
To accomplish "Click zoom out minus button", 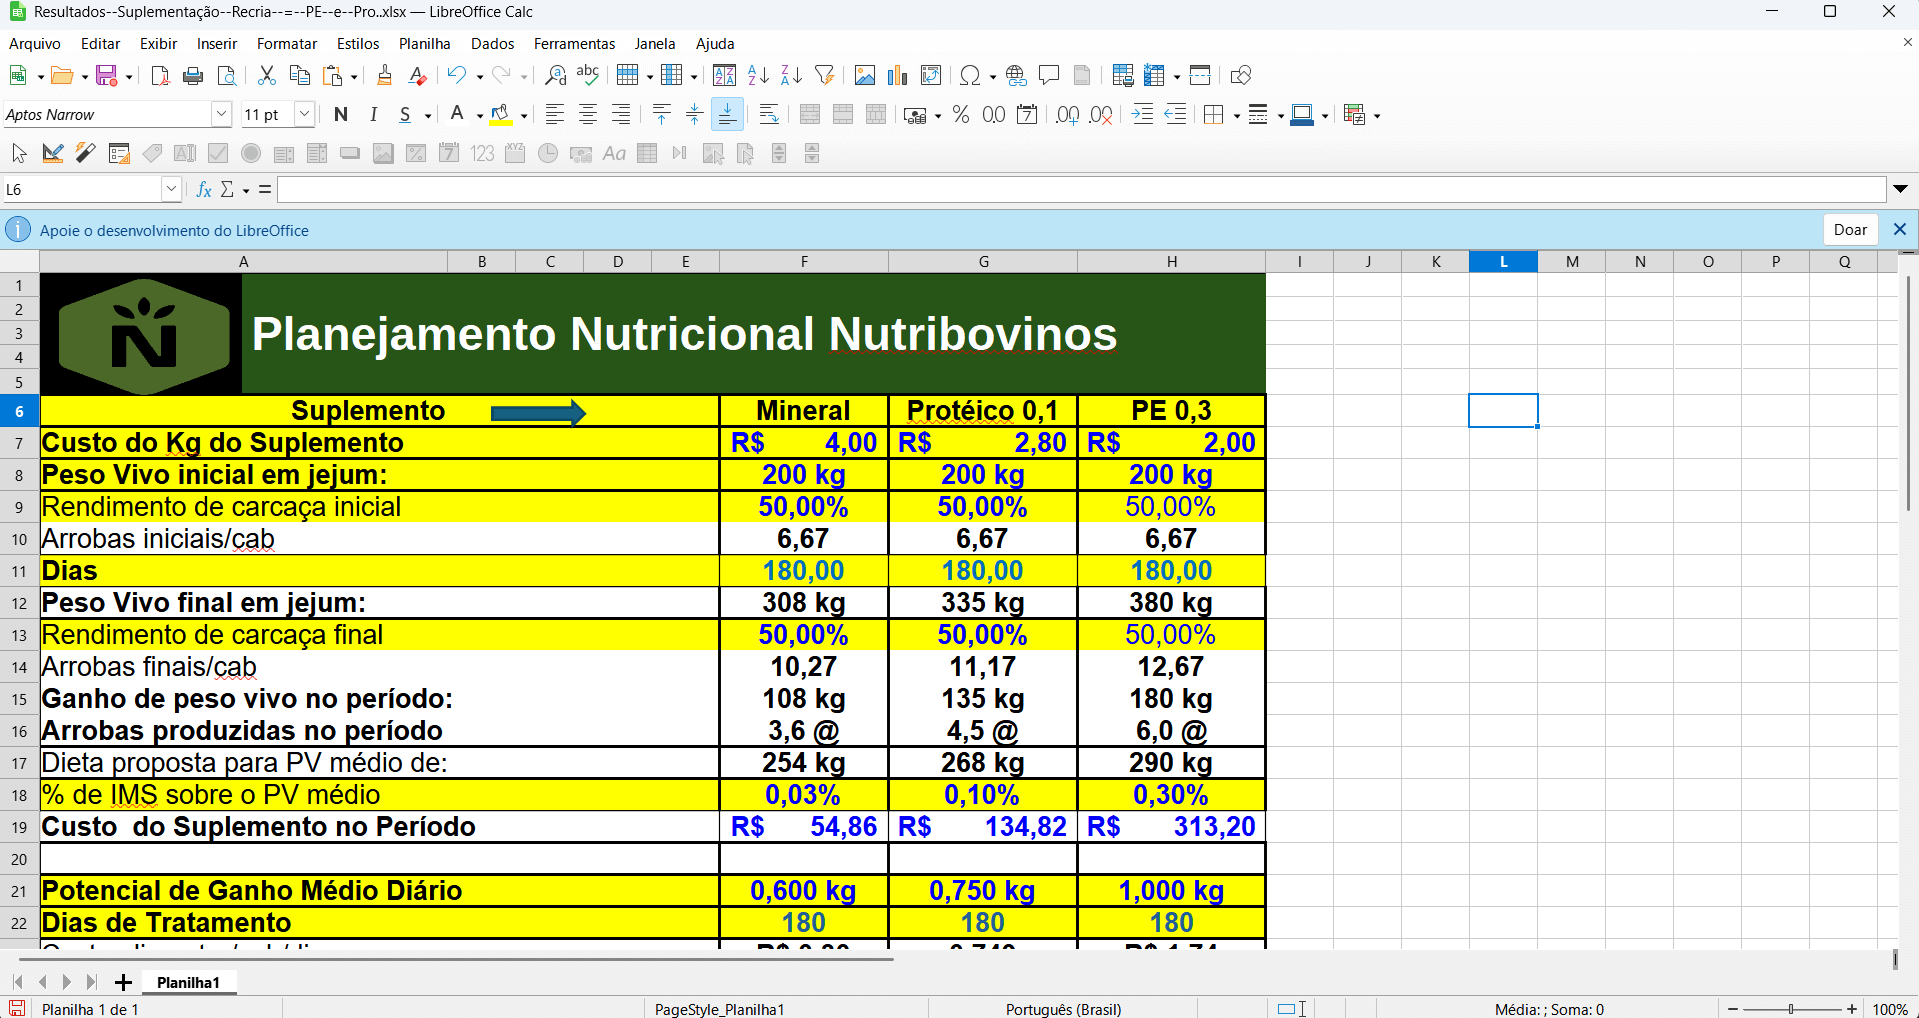I will tap(1733, 1009).
